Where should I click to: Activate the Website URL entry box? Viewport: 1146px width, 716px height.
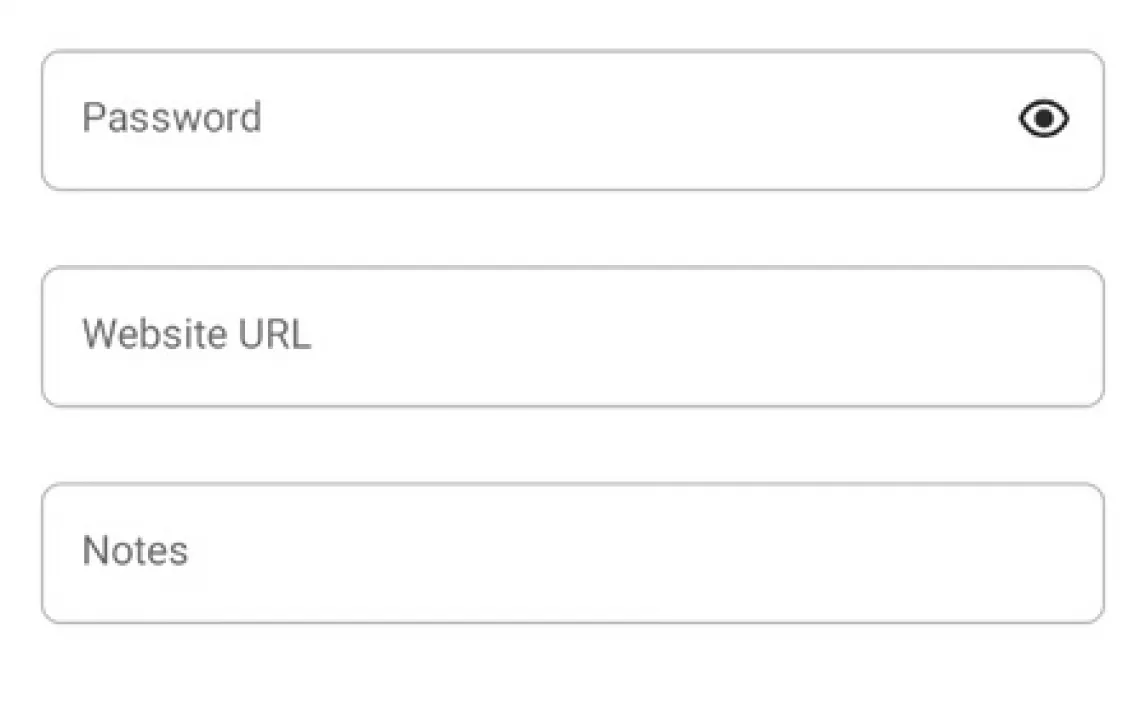[572, 336]
